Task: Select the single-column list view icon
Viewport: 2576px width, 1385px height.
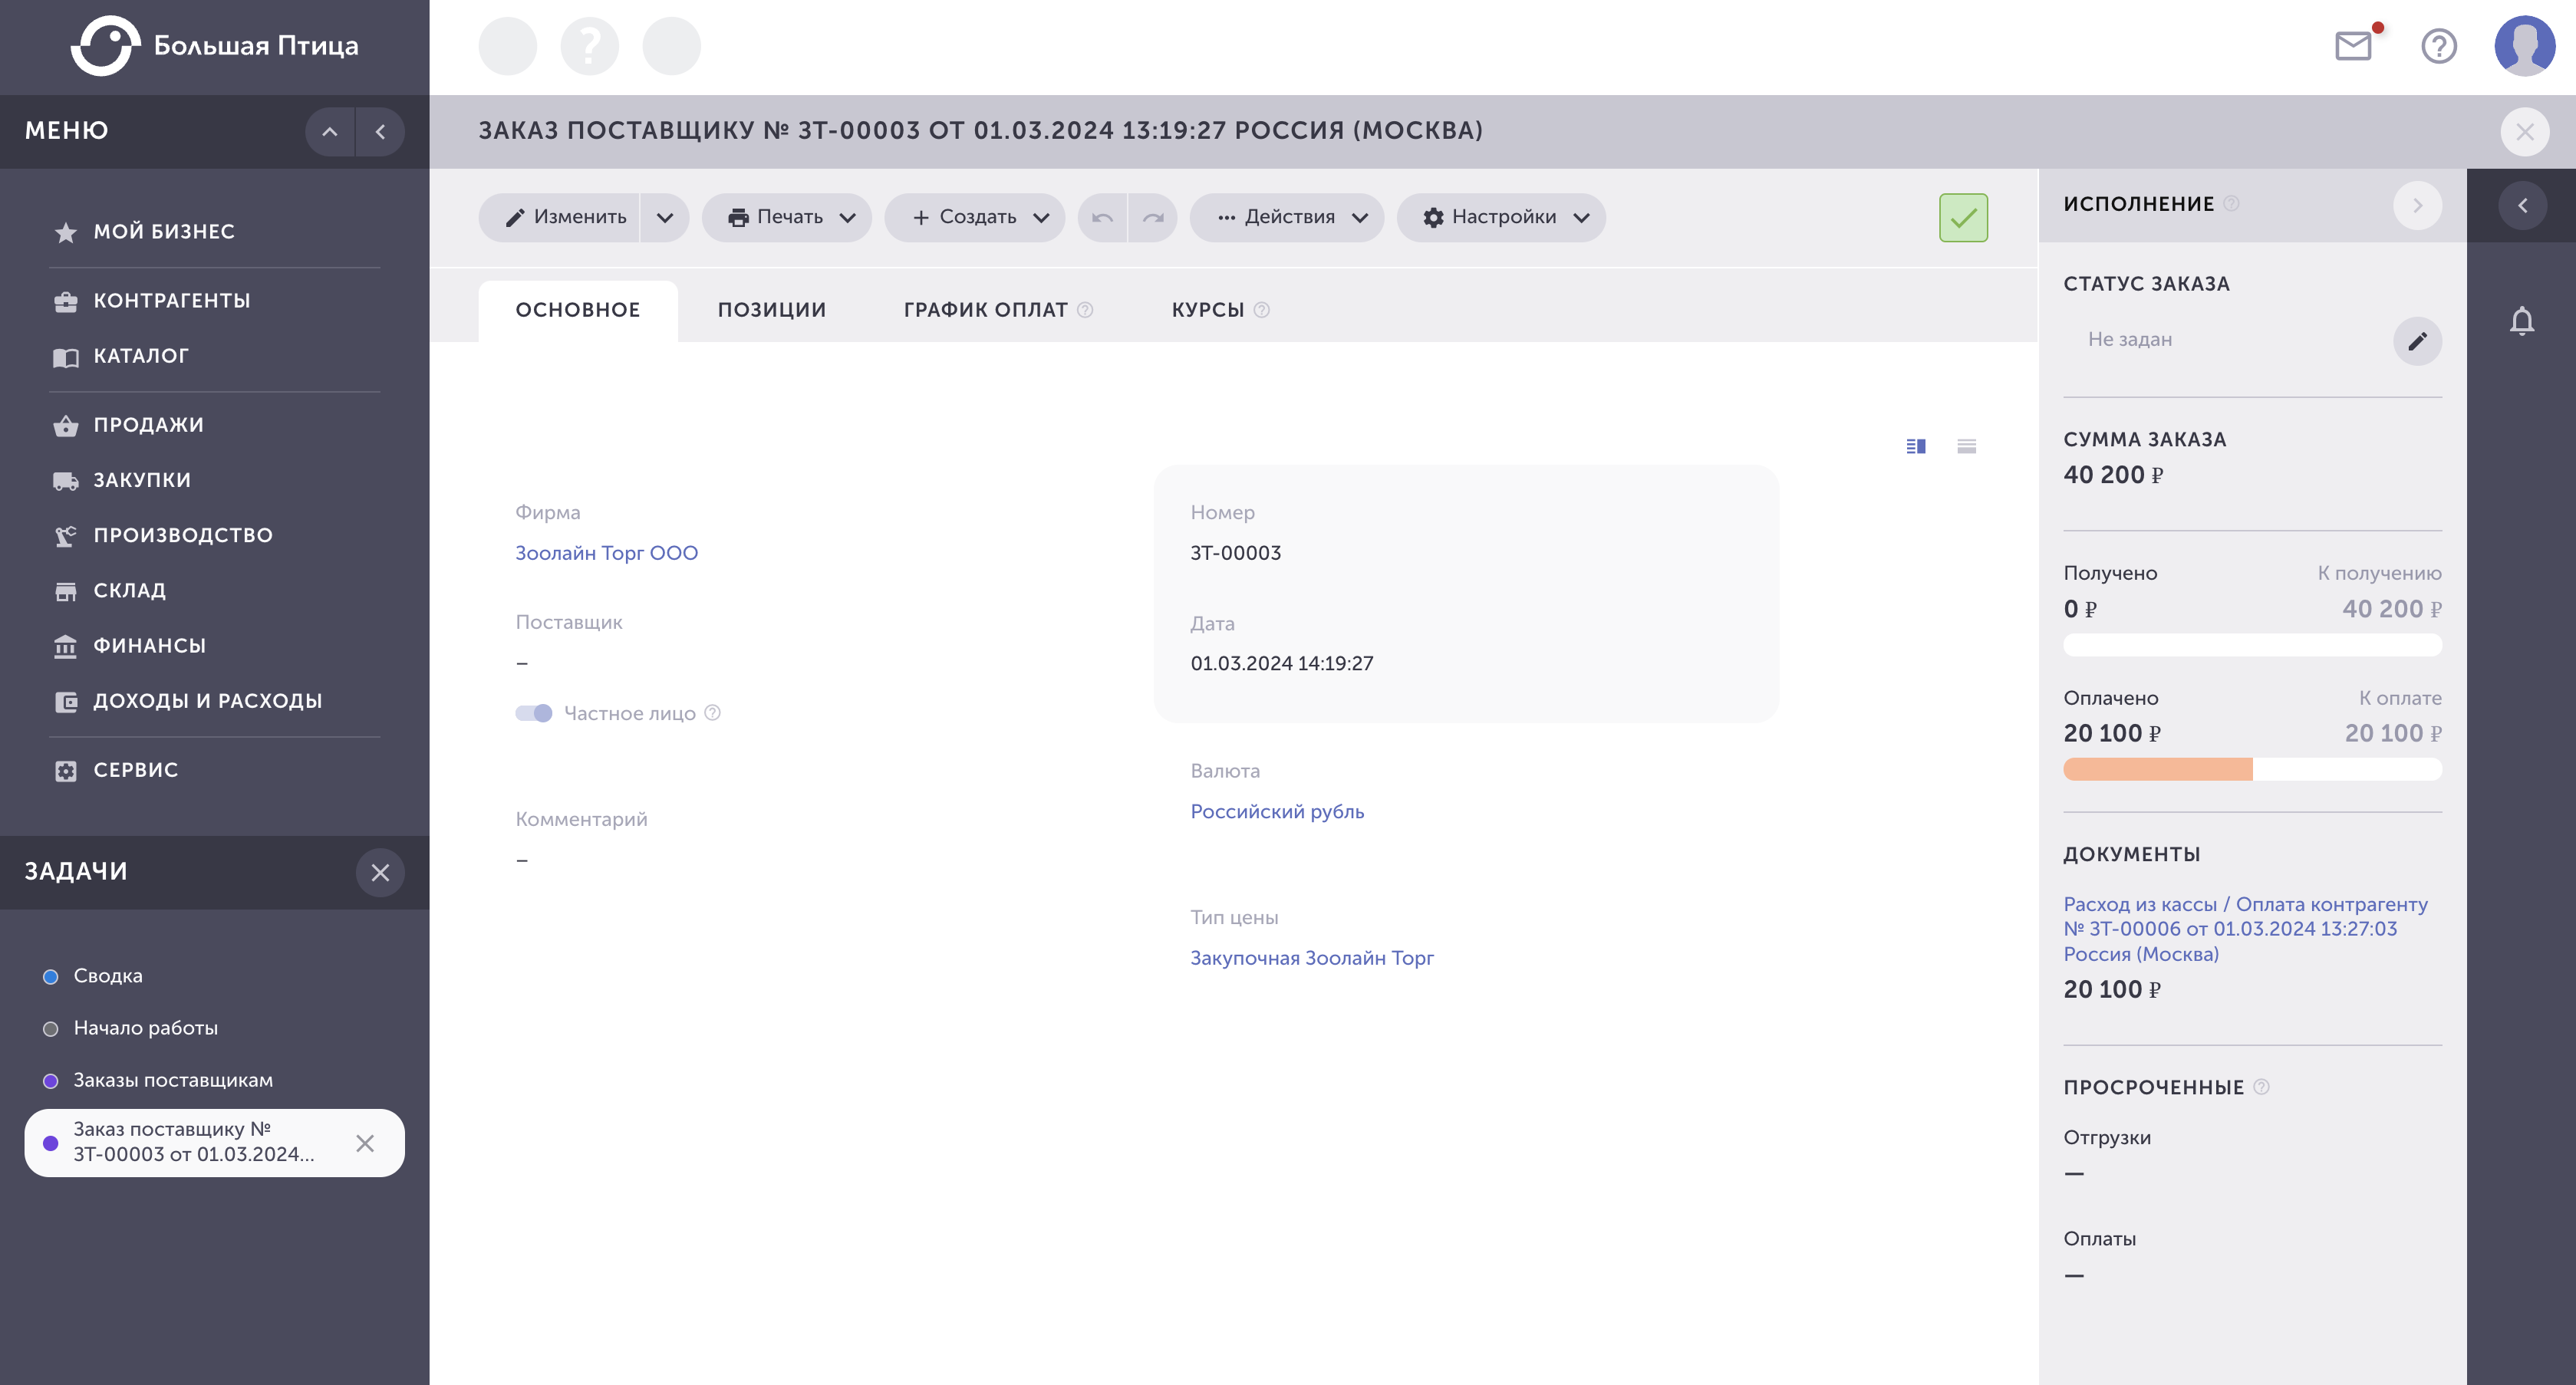Action: tap(1966, 446)
